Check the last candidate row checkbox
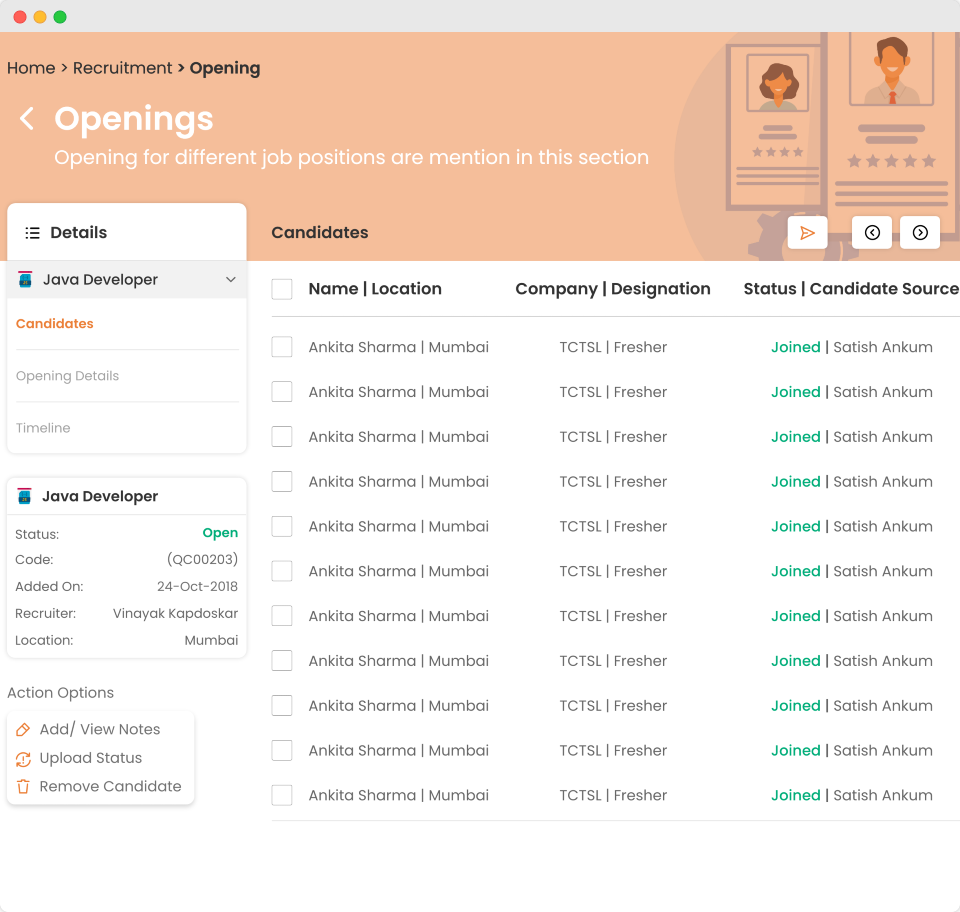The image size is (960, 912). coord(282,795)
